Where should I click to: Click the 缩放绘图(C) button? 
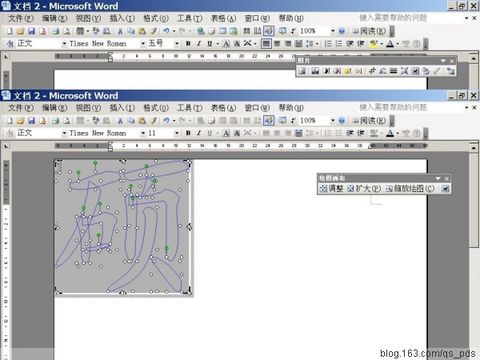click(410, 189)
